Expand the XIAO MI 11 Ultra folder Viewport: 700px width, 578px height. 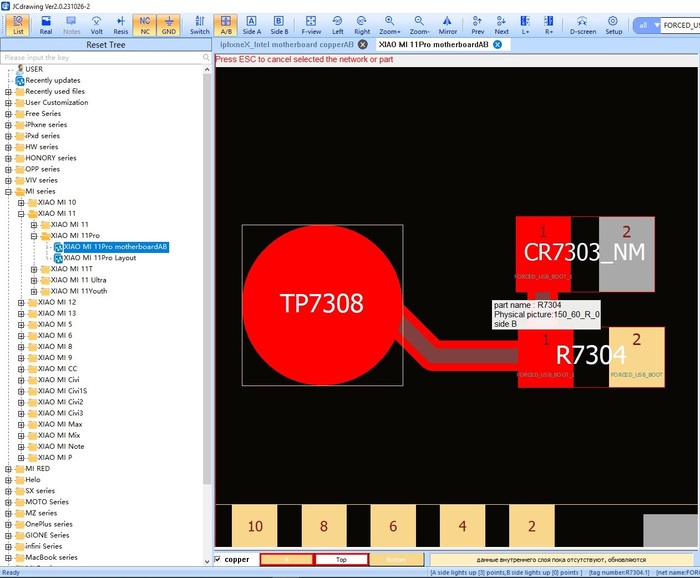(x=33, y=280)
